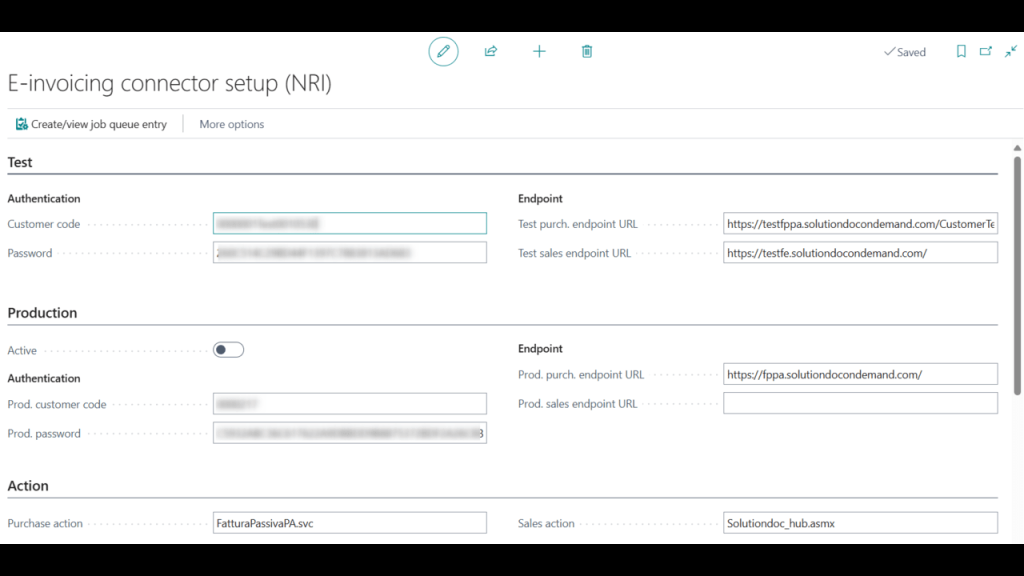Click the Sales action field
The height and width of the screenshot is (576, 1024).
tap(860, 523)
